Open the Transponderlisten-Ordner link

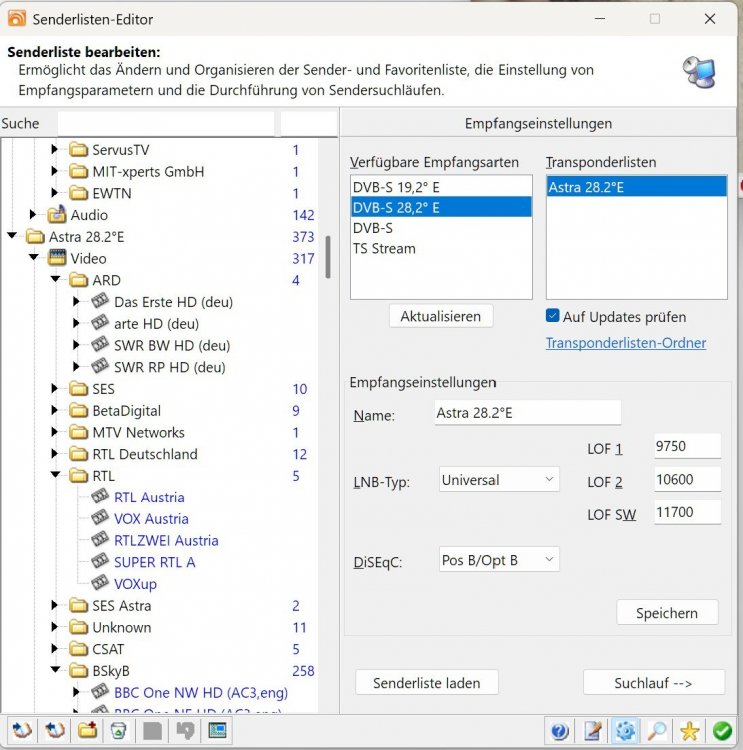point(626,343)
